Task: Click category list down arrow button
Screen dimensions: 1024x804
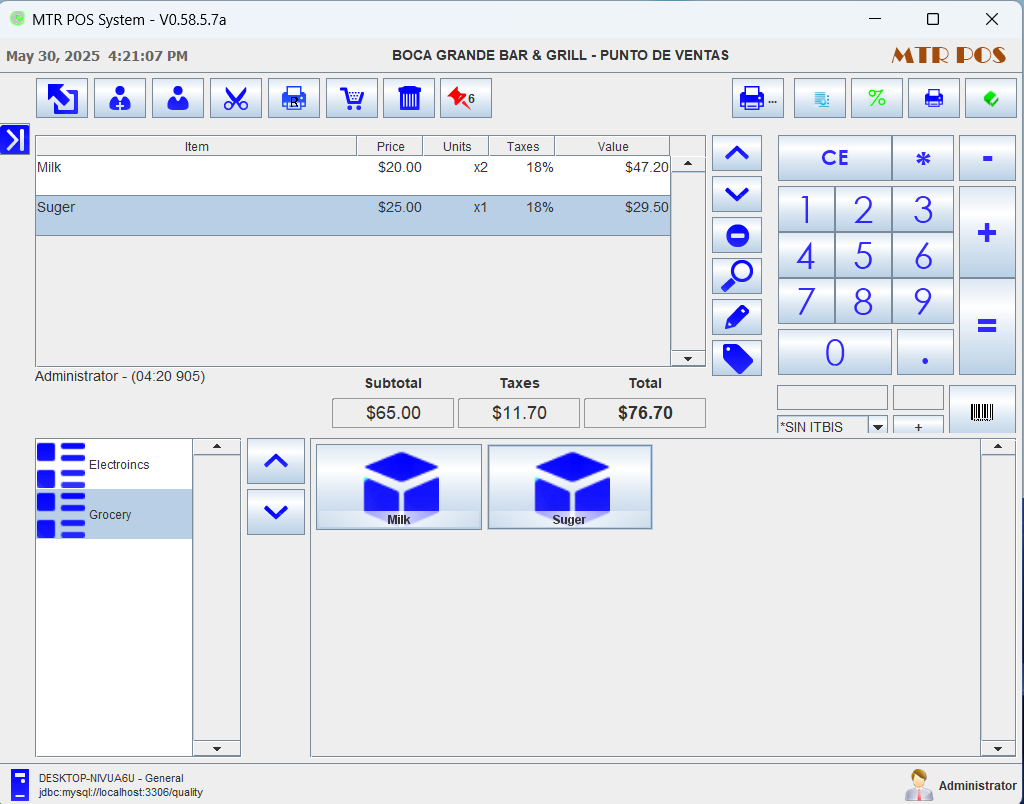Action: pyautogui.click(x=276, y=512)
